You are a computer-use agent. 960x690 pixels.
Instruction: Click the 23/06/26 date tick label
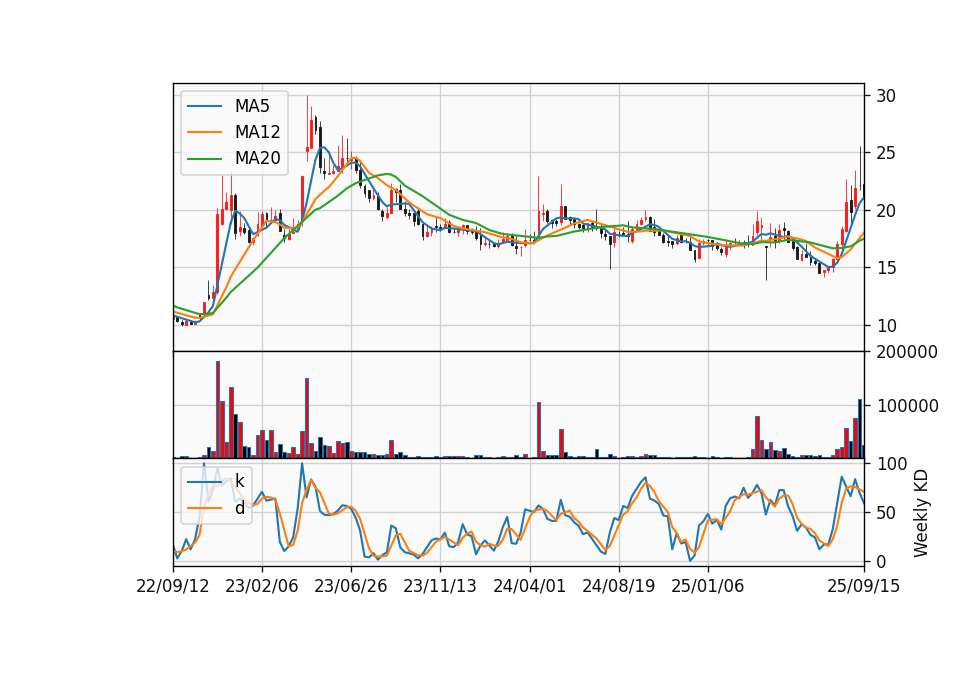351,586
